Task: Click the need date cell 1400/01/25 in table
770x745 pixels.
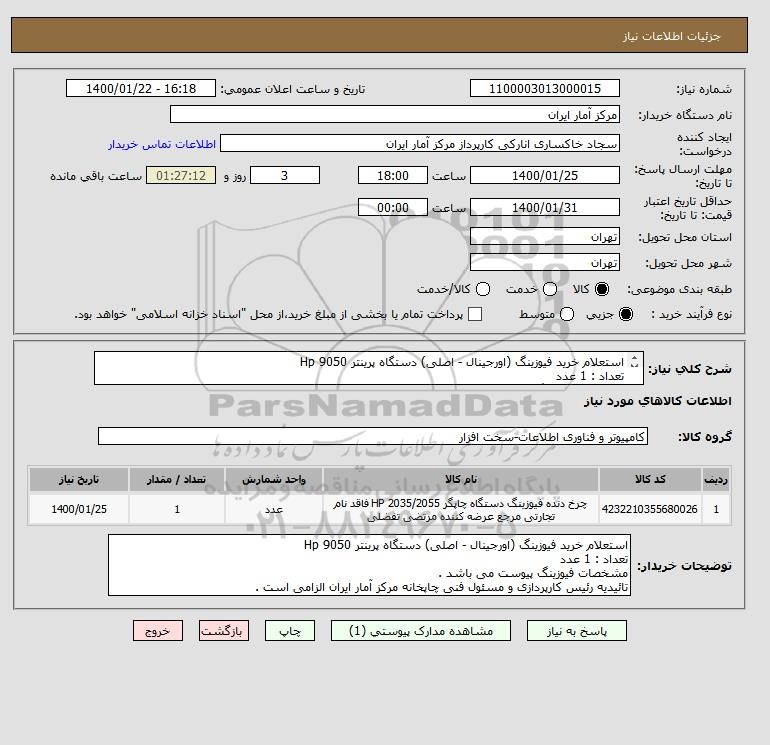Action: coord(79,509)
